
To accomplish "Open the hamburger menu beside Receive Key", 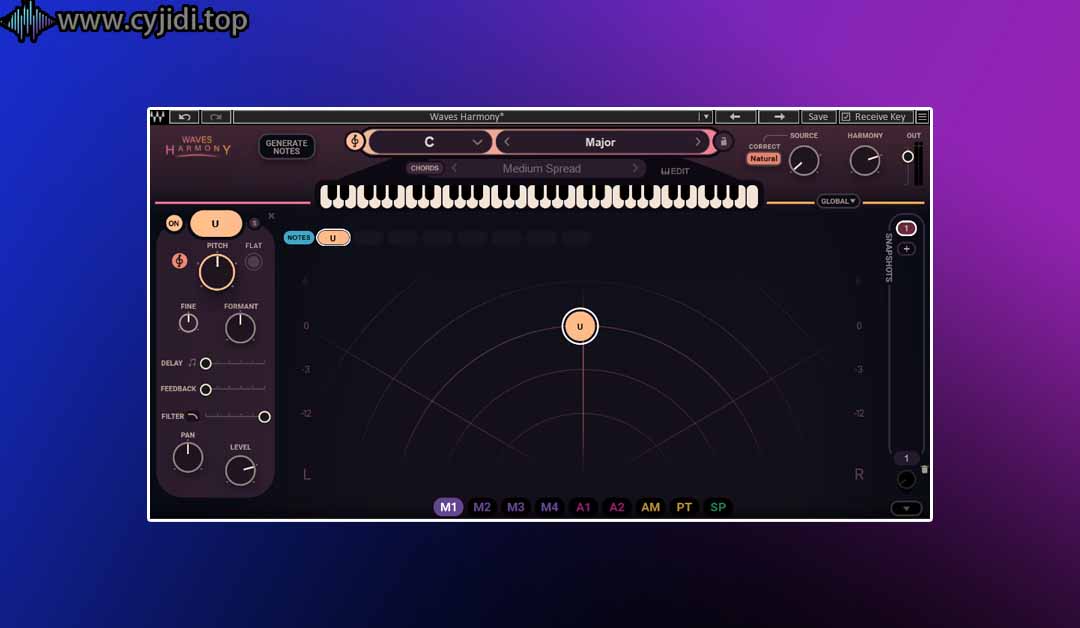I will click(922, 116).
